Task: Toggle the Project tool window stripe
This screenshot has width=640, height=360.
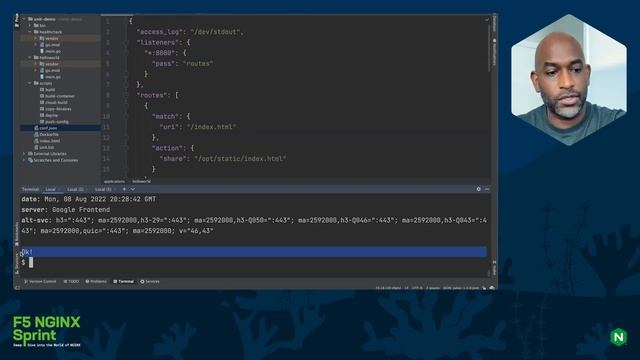Action: point(17,20)
